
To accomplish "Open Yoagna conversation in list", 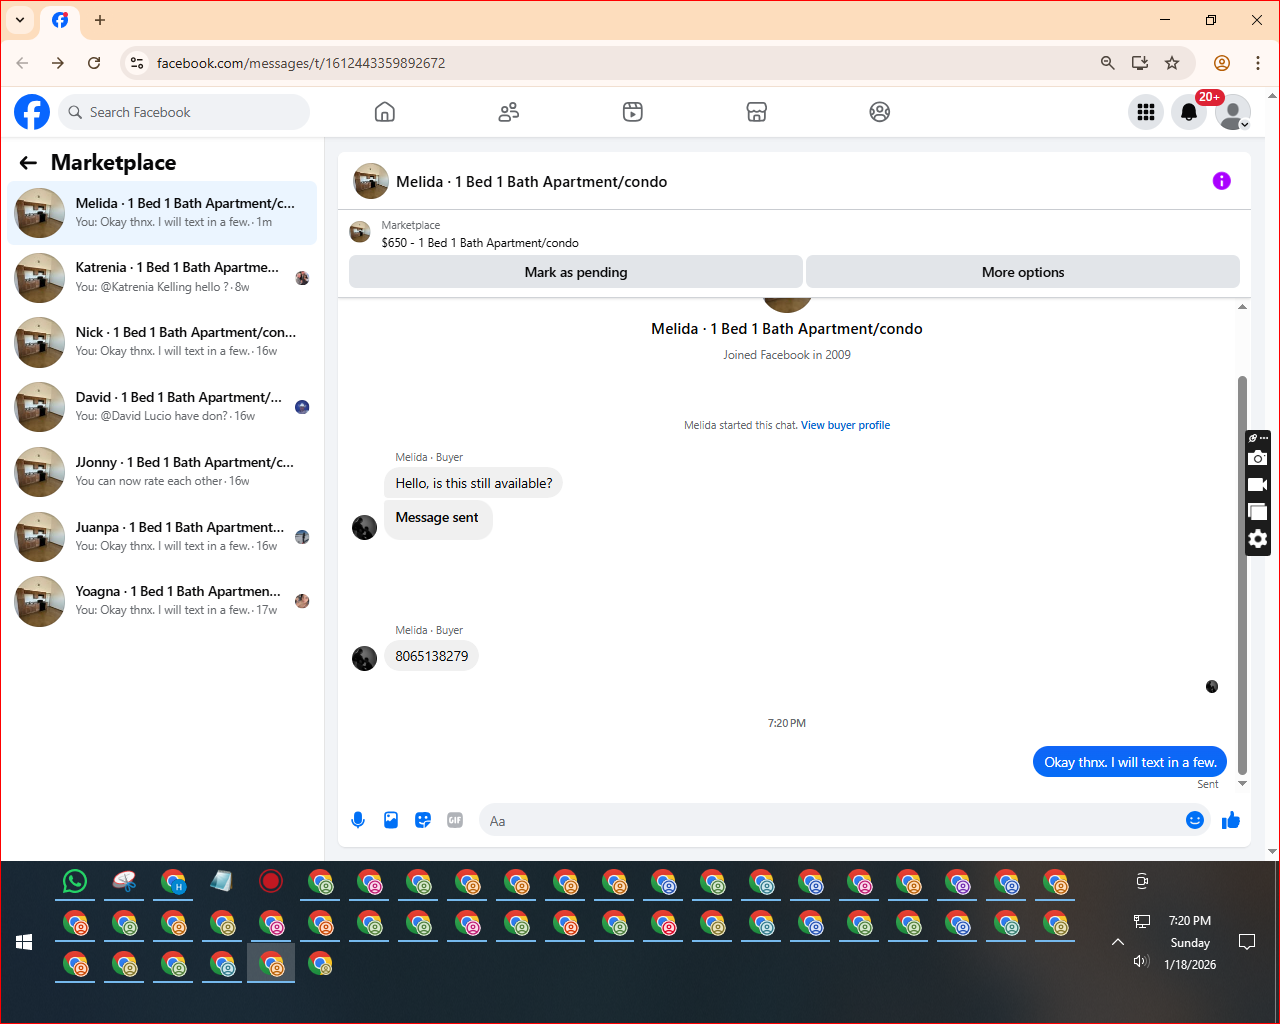I will (162, 601).
